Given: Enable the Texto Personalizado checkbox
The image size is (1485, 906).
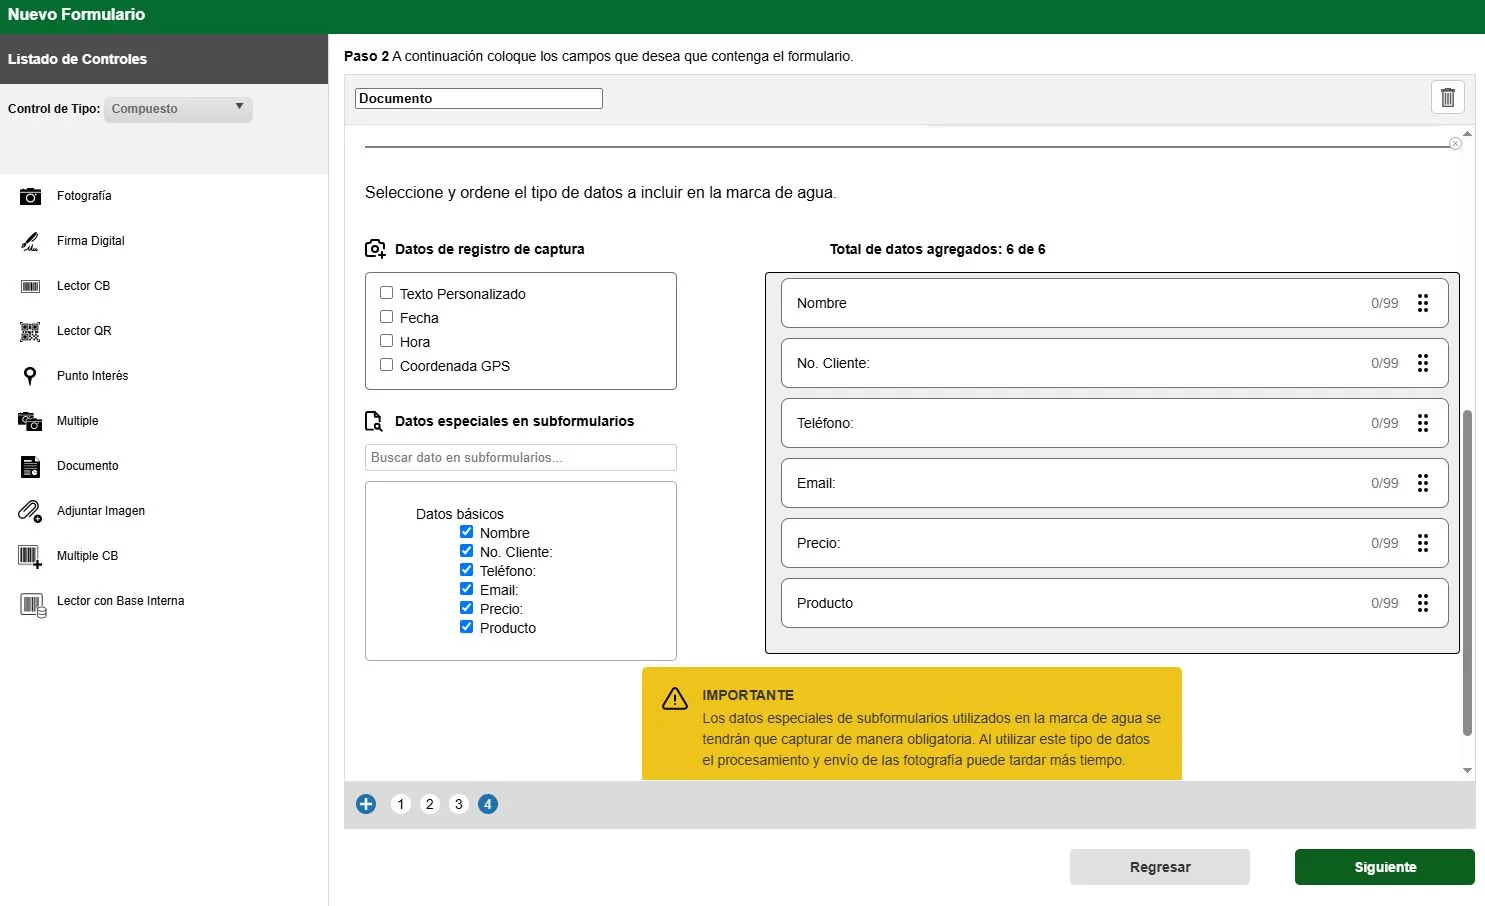Looking at the screenshot, I should click(386, 293).
